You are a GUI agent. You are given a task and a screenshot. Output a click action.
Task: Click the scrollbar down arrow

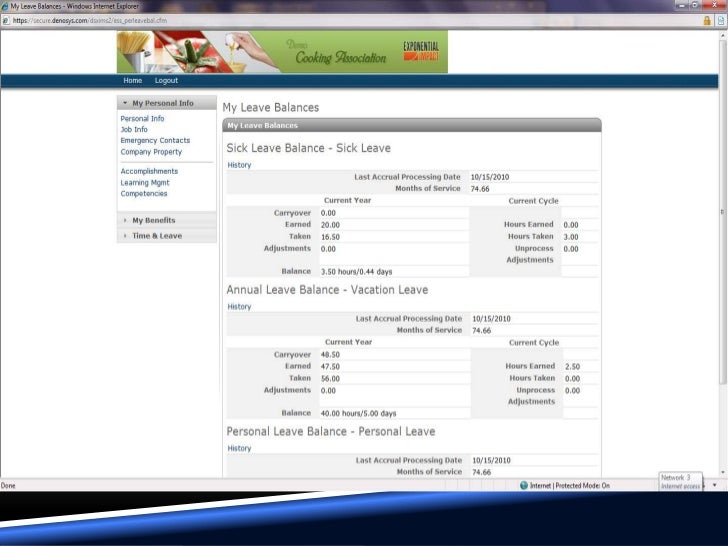coord(722,472)
